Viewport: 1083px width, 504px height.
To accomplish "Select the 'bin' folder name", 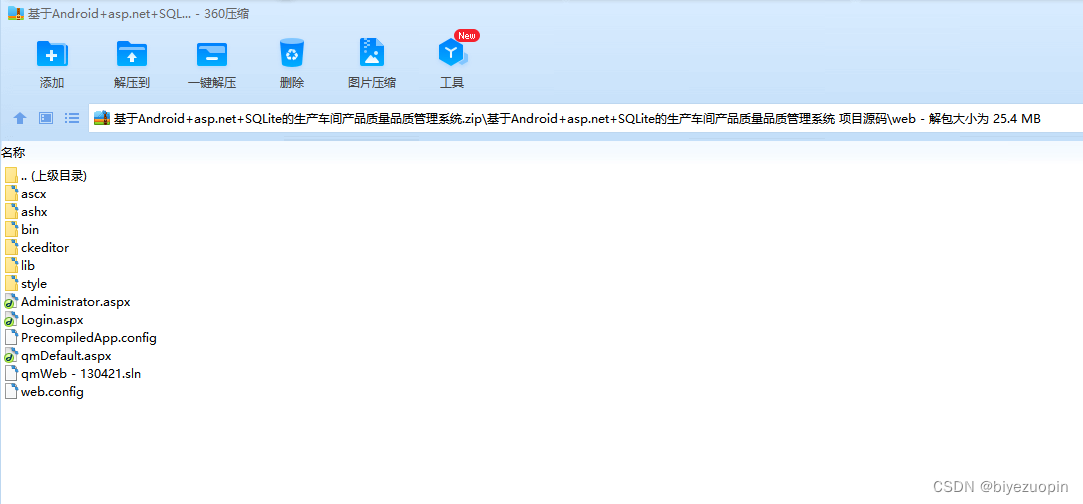I will point(30,230).
